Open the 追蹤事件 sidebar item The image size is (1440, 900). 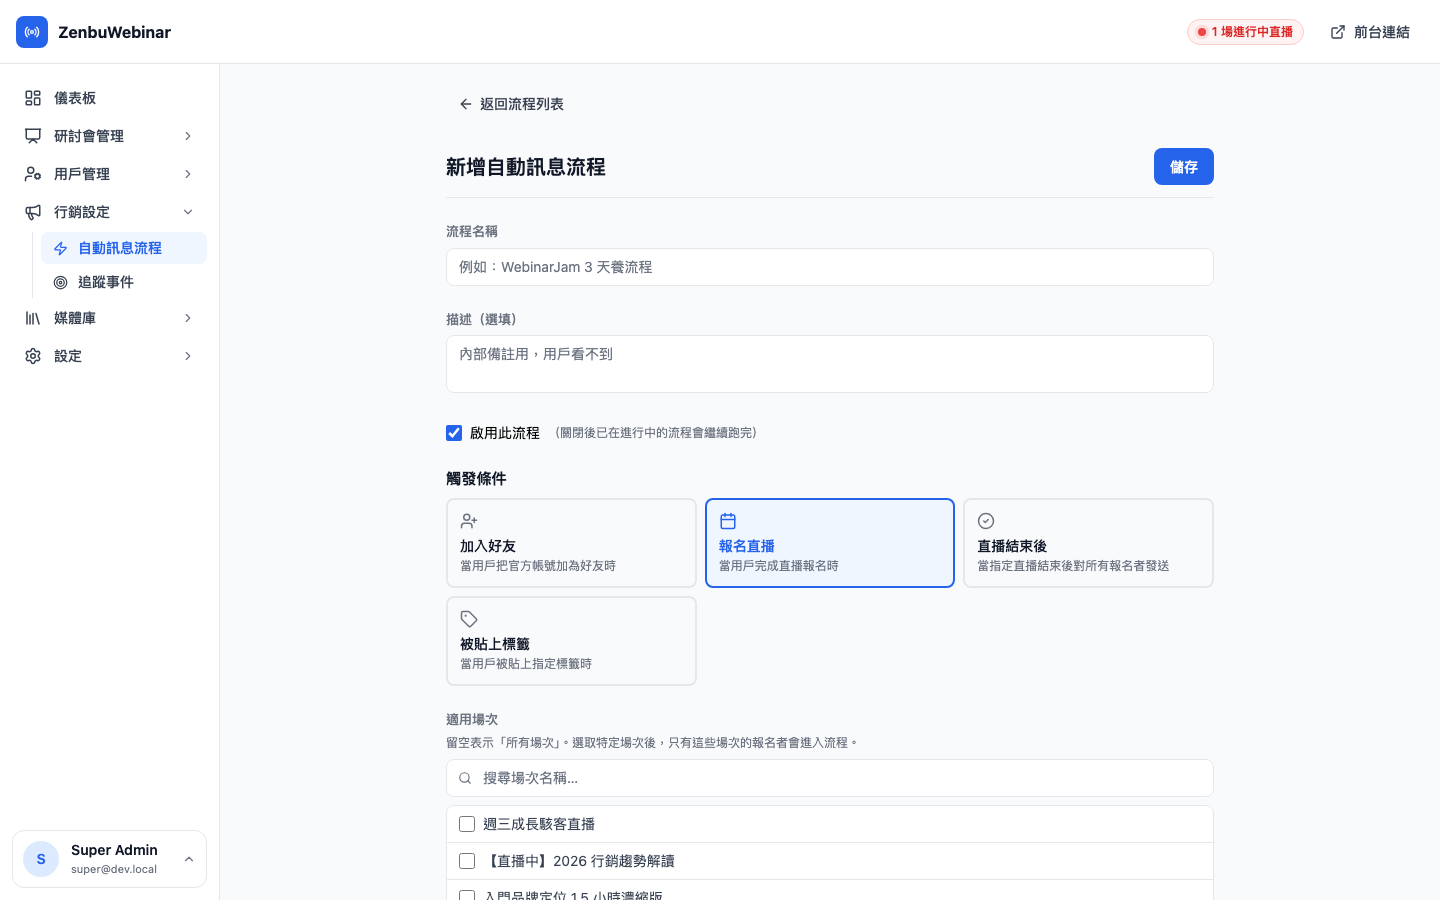pyautogui.click(x=105, y=282)
